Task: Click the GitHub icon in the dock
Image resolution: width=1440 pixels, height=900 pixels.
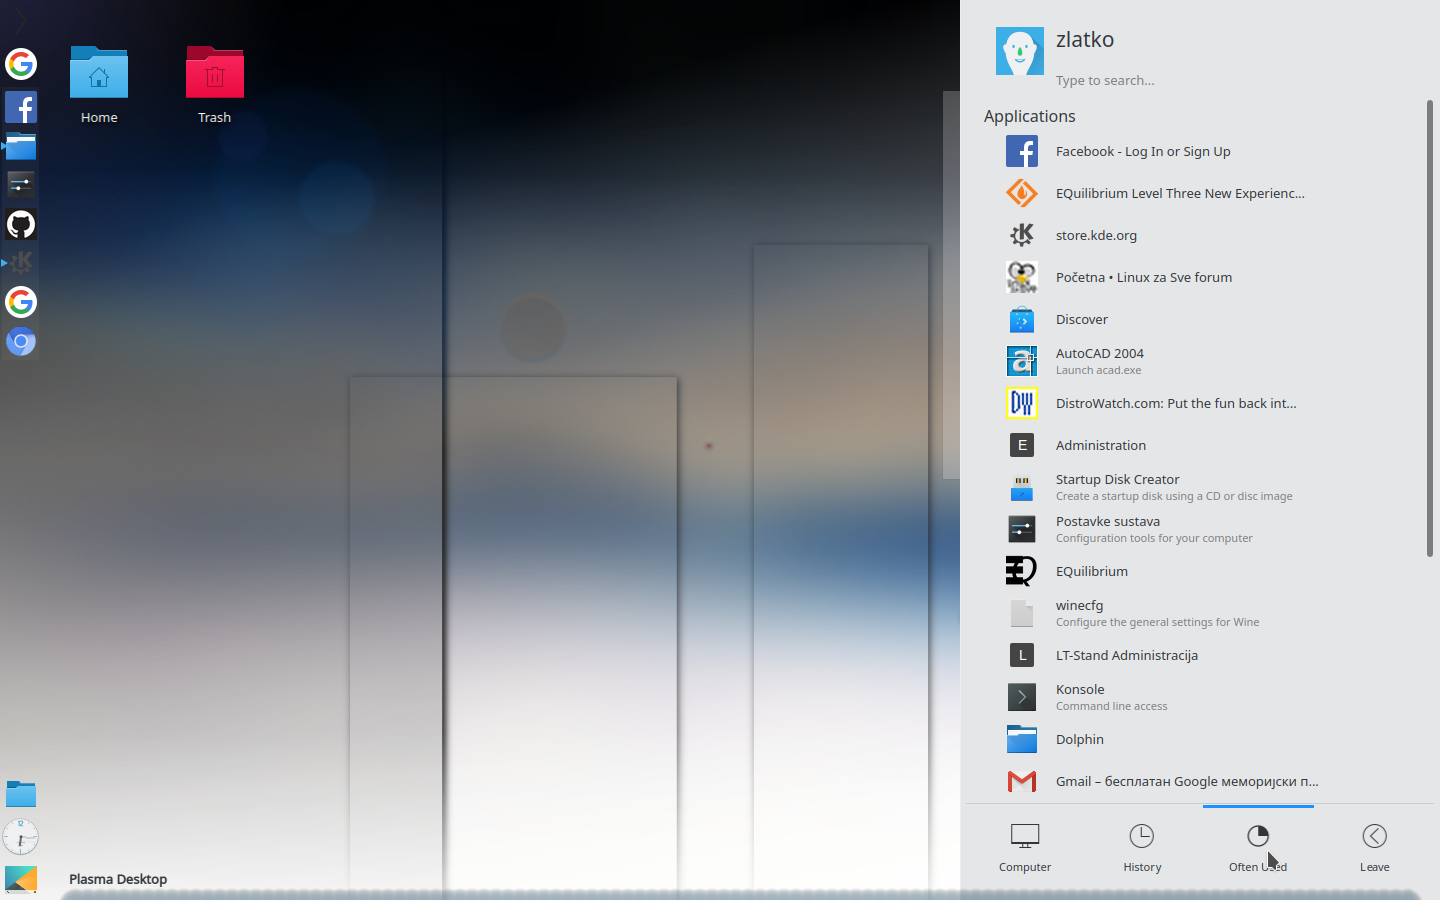Action: [x=21, y=224]
